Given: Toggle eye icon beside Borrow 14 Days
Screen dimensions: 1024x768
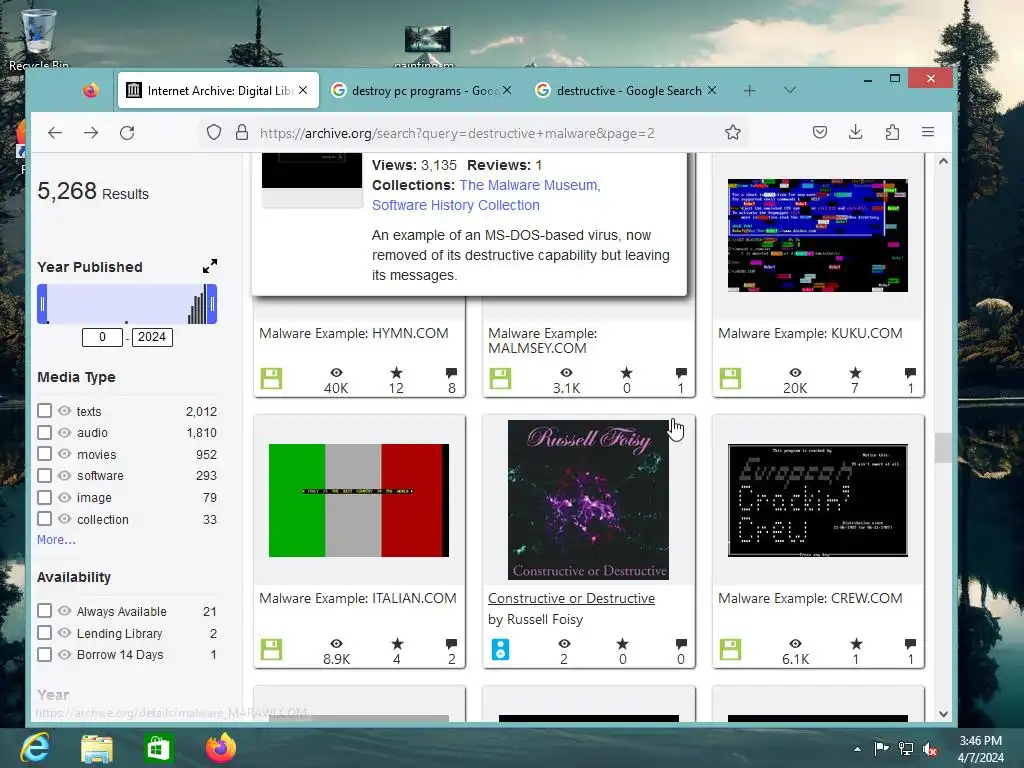Looking at the screenshot, I should point(64,654).
